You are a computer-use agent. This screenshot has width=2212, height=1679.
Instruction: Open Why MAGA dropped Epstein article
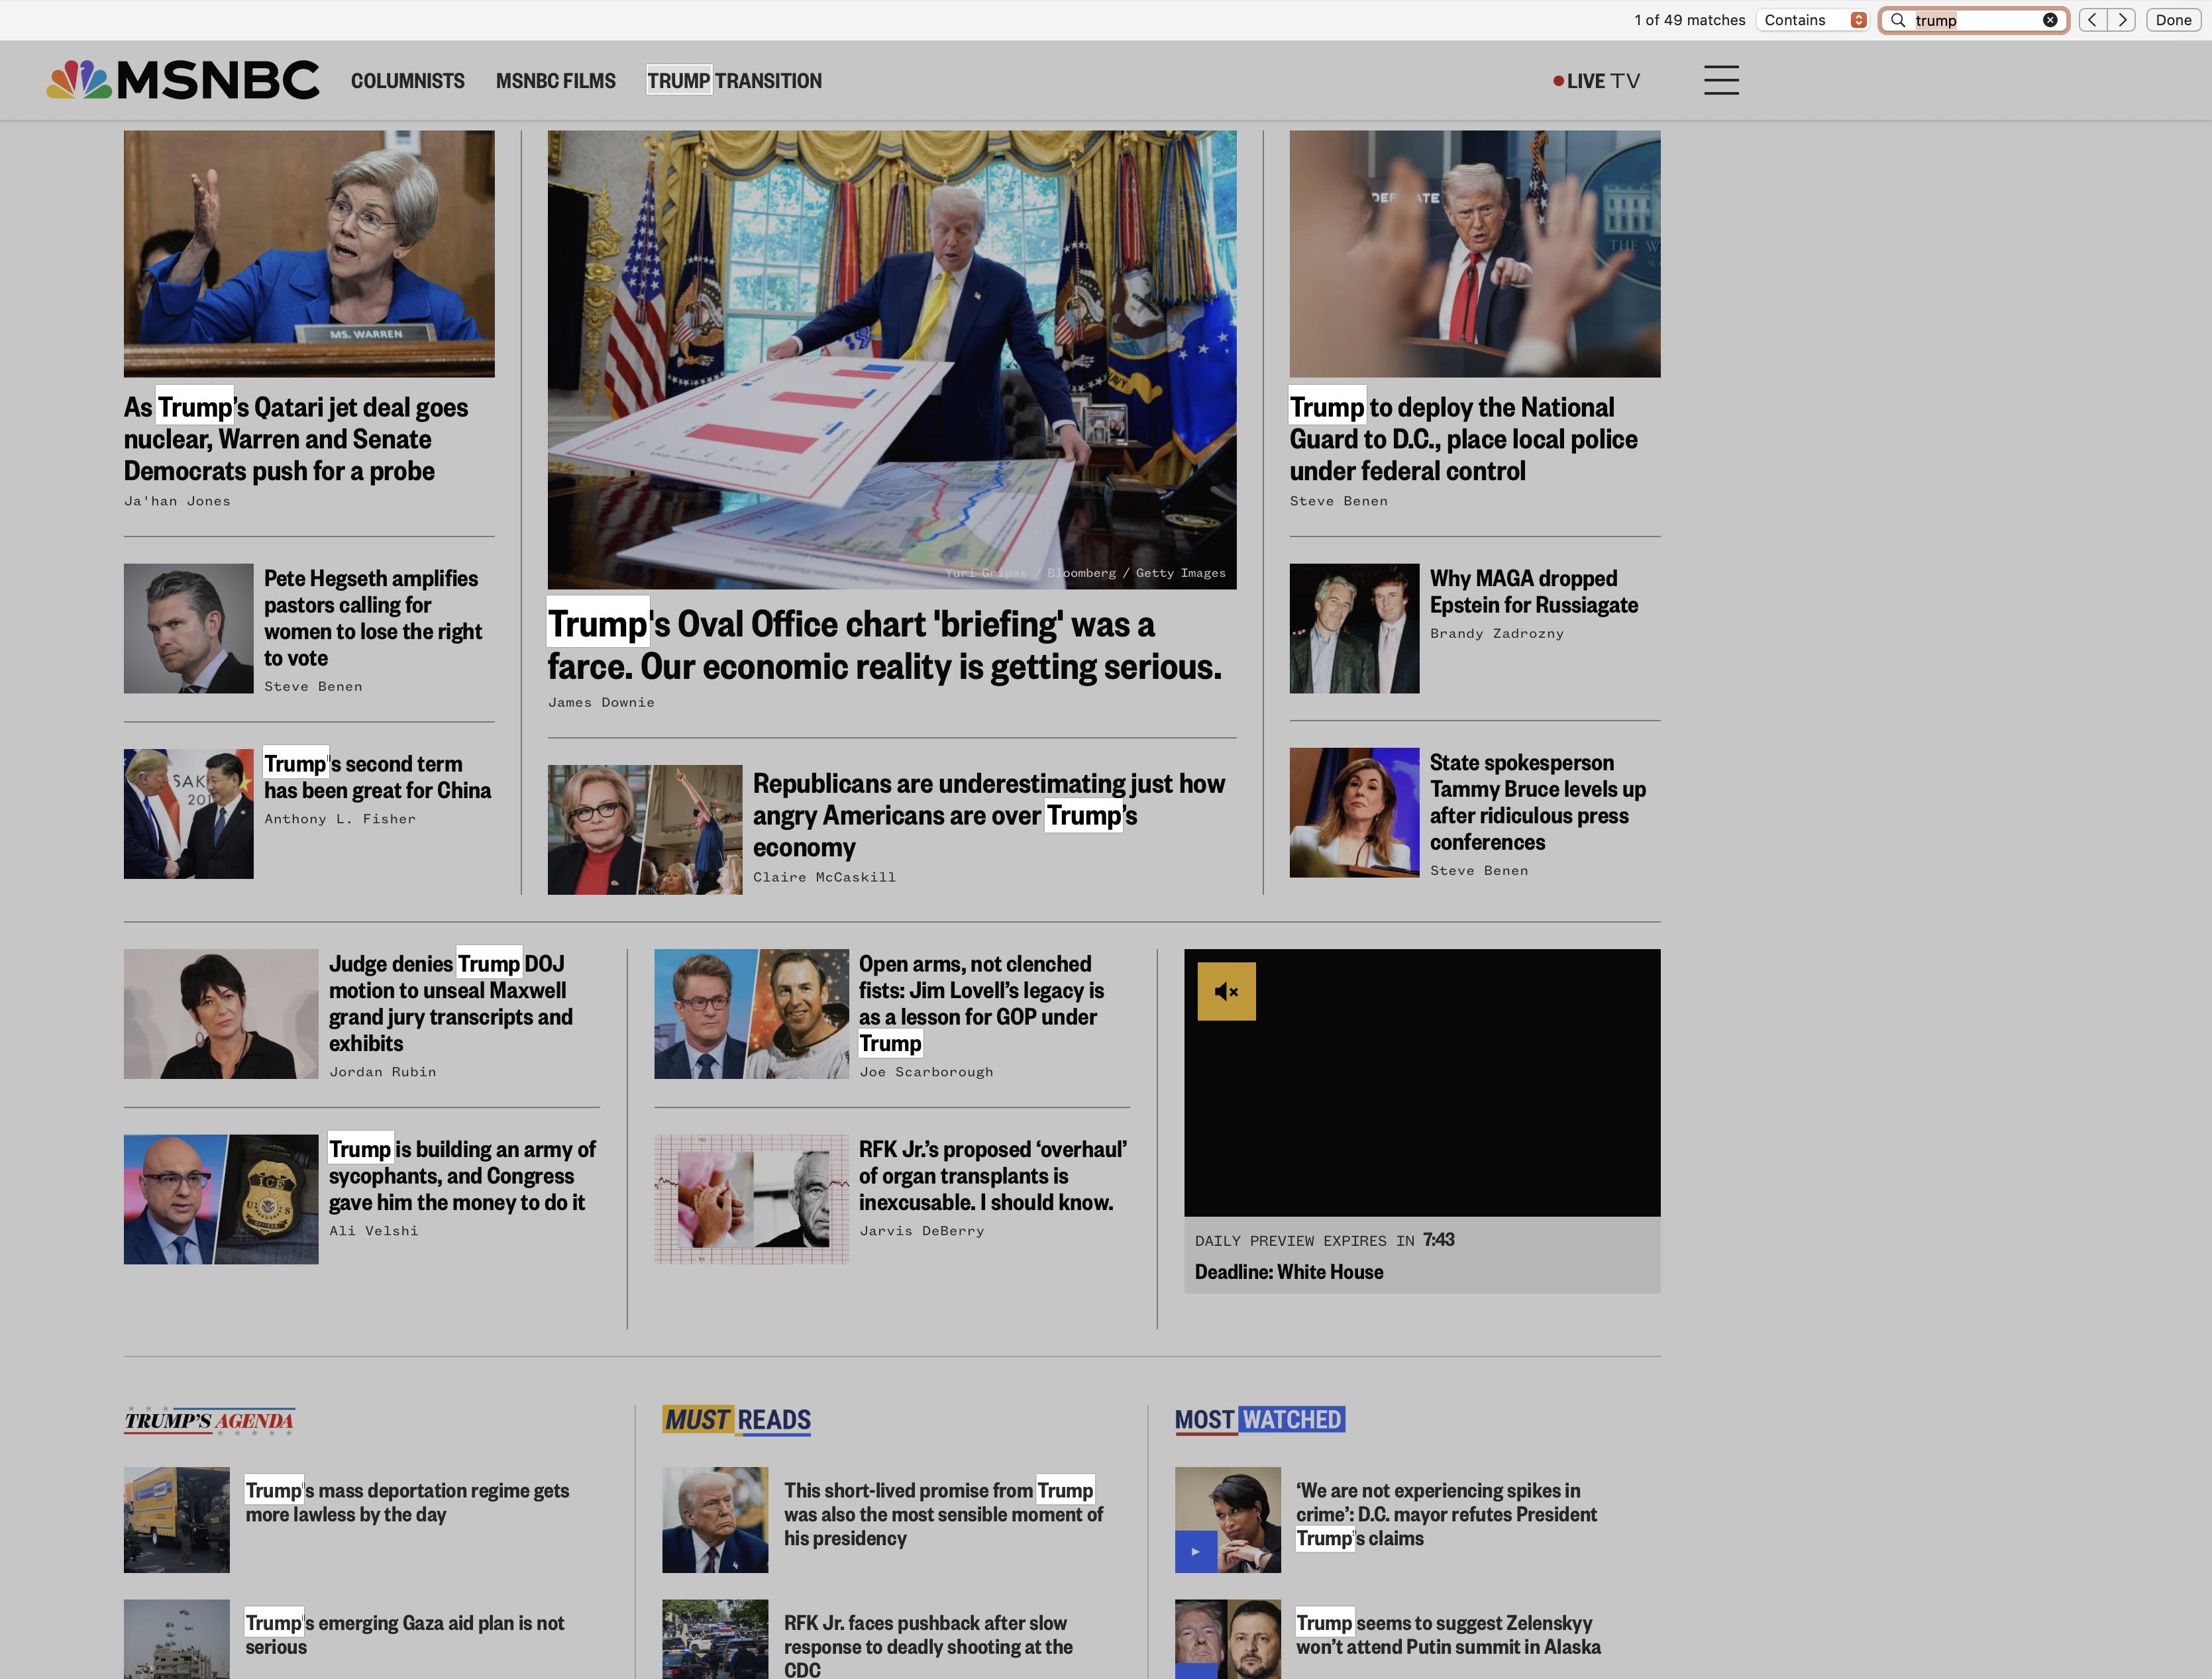[1534, 592]
